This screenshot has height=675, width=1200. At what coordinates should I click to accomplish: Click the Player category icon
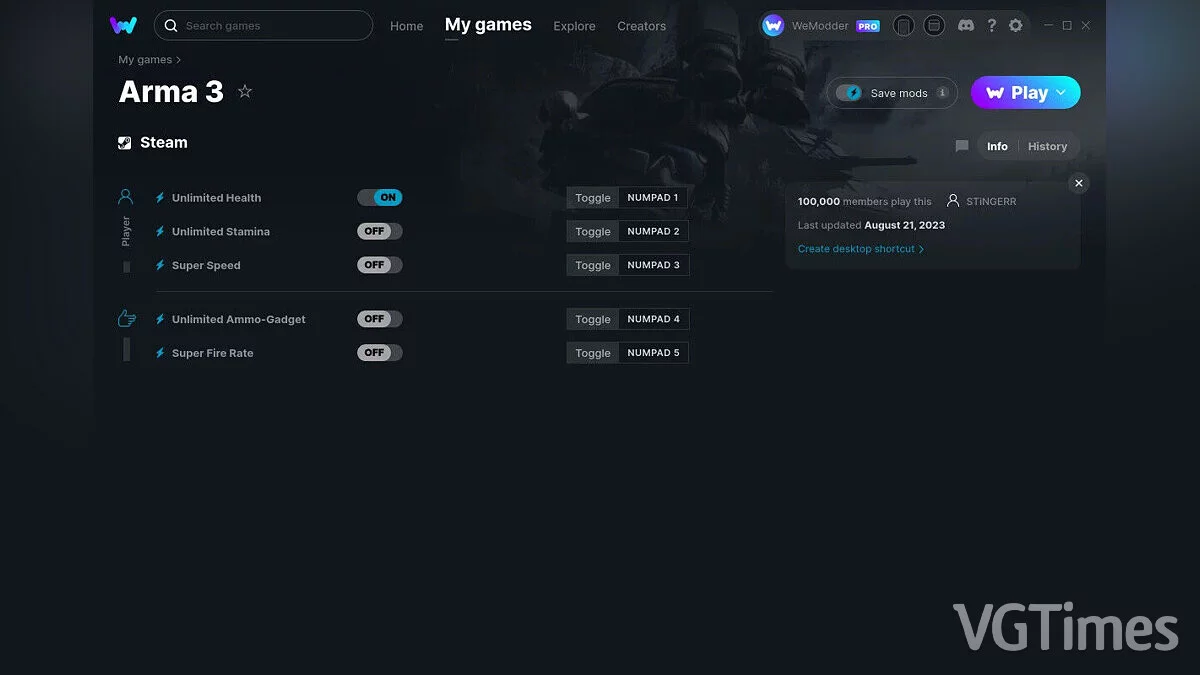pos(126,197)
